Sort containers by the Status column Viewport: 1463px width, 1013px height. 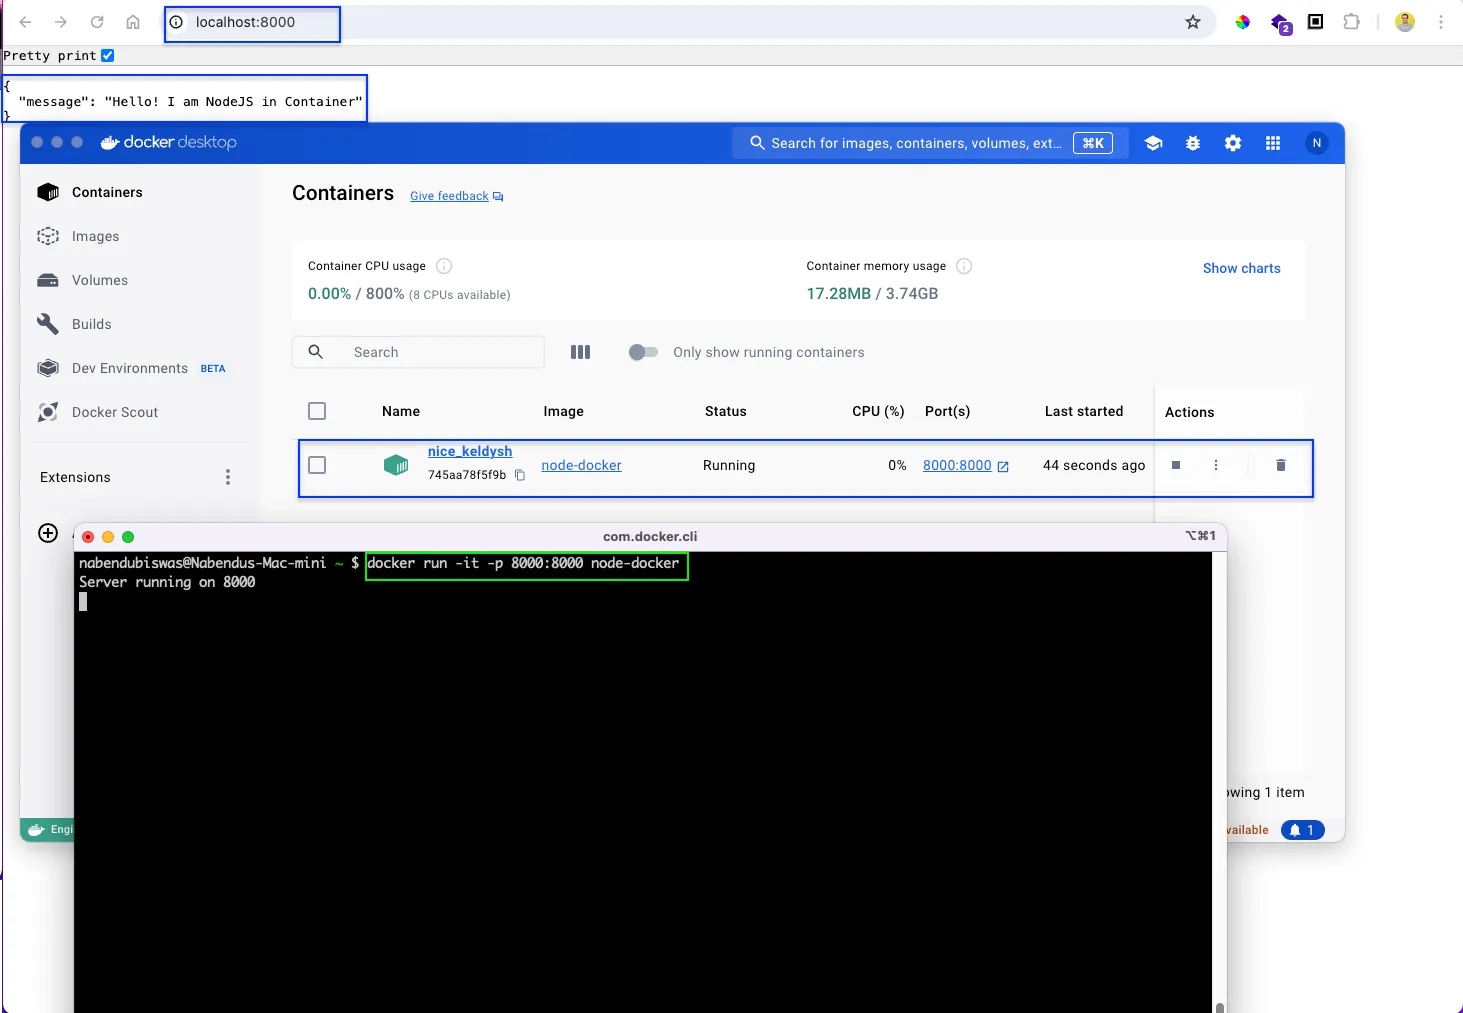click(726, 411)
